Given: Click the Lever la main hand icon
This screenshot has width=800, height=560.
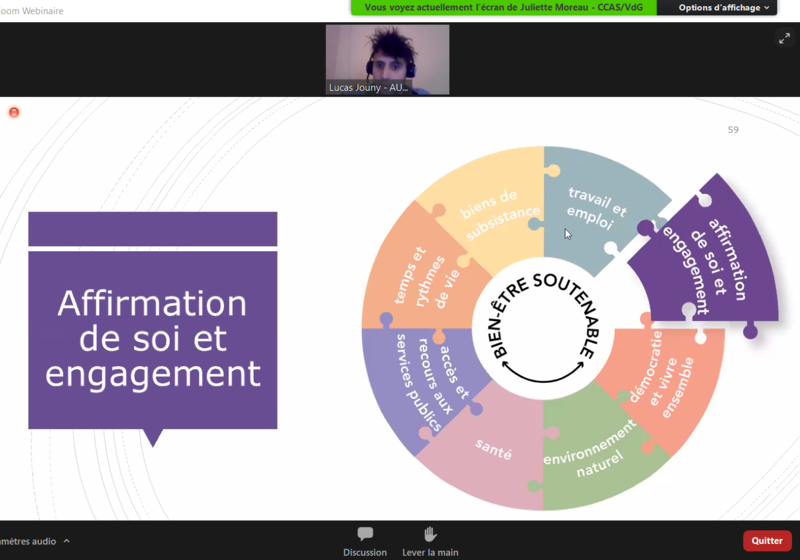Looking at the screenshot, I should 430,534.
